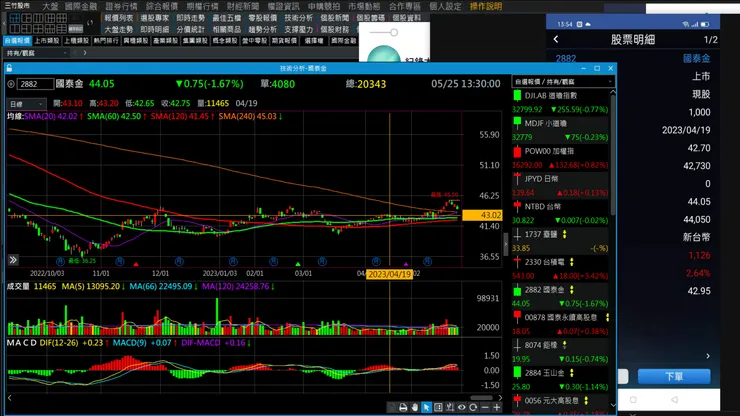
Task: Click right chevron in phone detail panel
Action: [x=708, y=356]
